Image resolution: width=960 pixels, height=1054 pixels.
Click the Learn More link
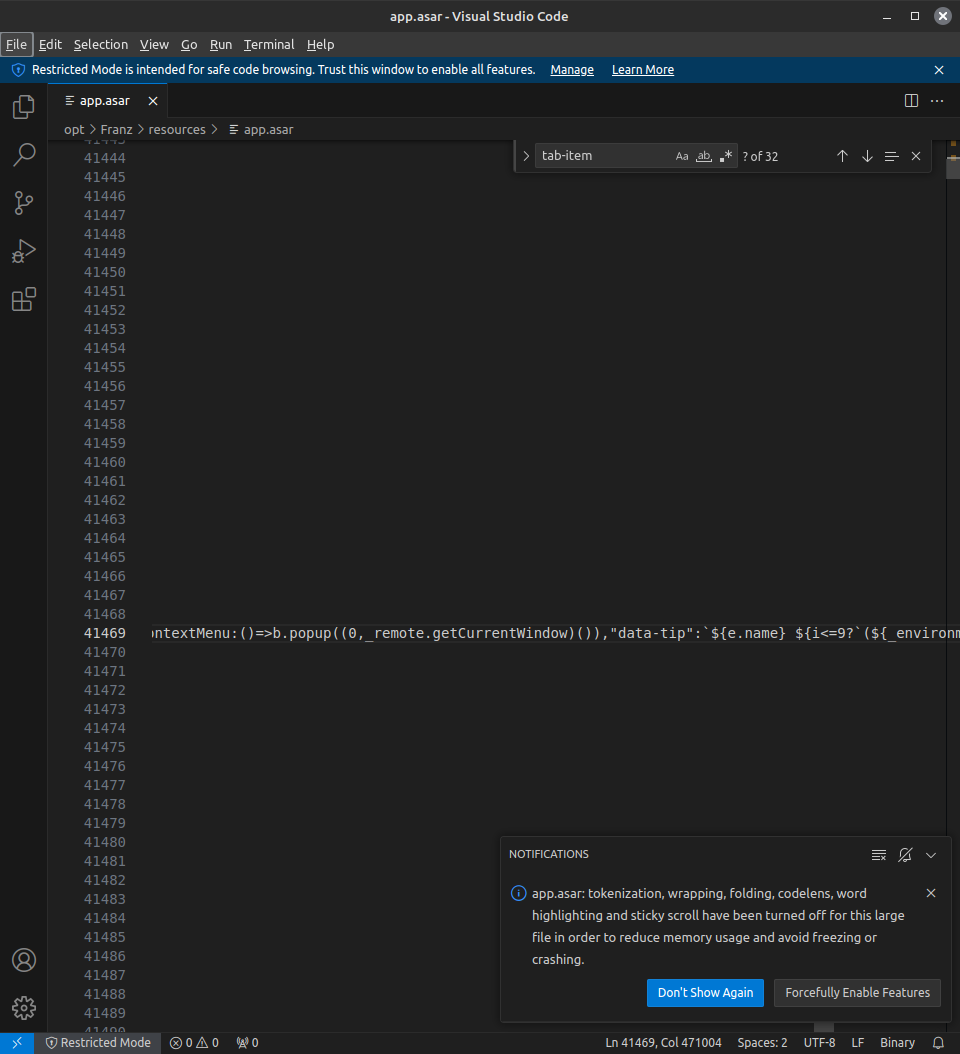pos(643,70)
